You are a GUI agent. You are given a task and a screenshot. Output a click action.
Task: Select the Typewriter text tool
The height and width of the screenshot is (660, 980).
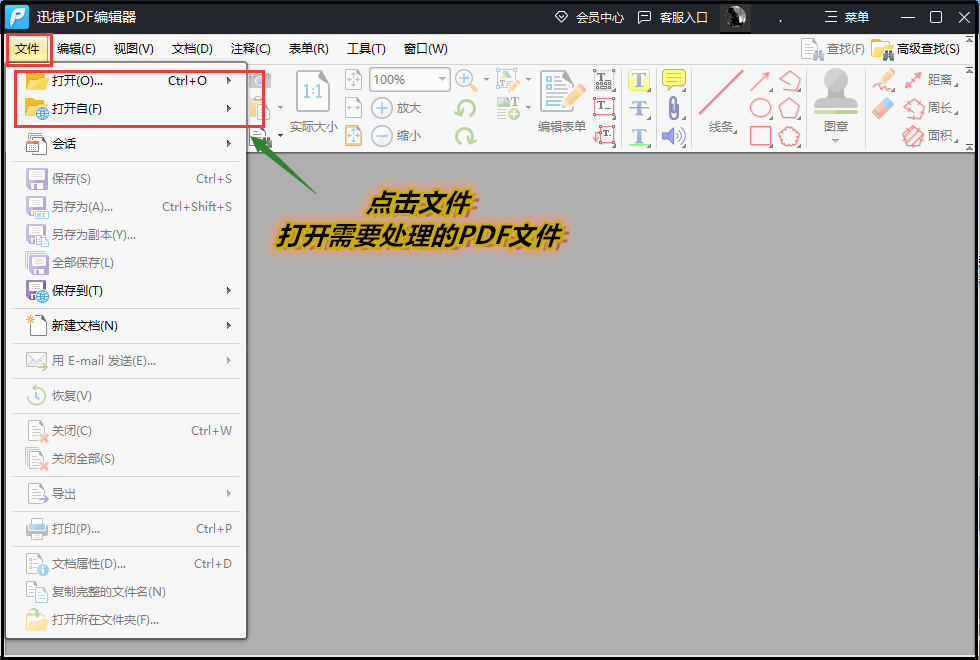pos(604,80)
